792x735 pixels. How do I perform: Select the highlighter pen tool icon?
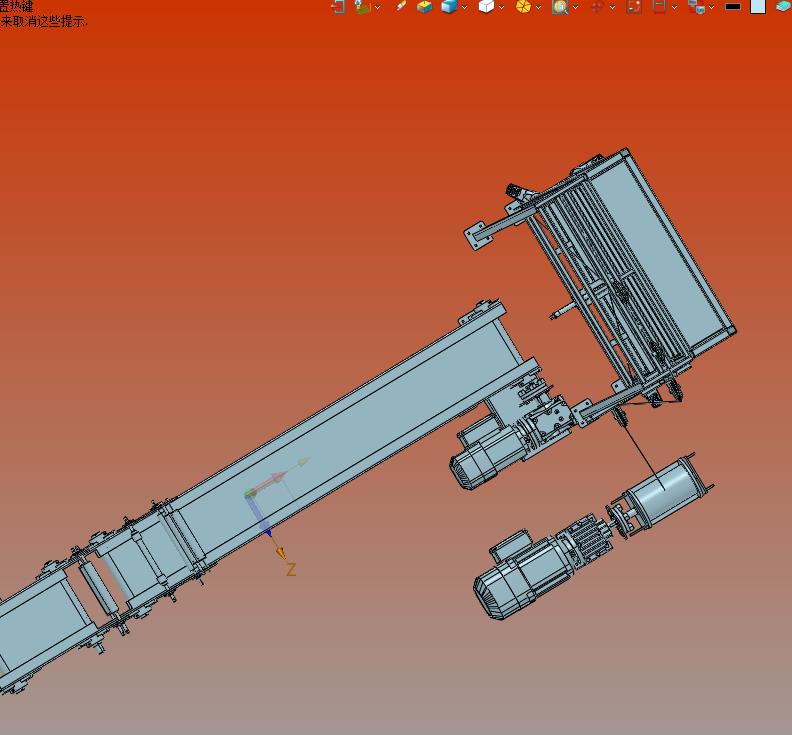[x=401, y=6]
